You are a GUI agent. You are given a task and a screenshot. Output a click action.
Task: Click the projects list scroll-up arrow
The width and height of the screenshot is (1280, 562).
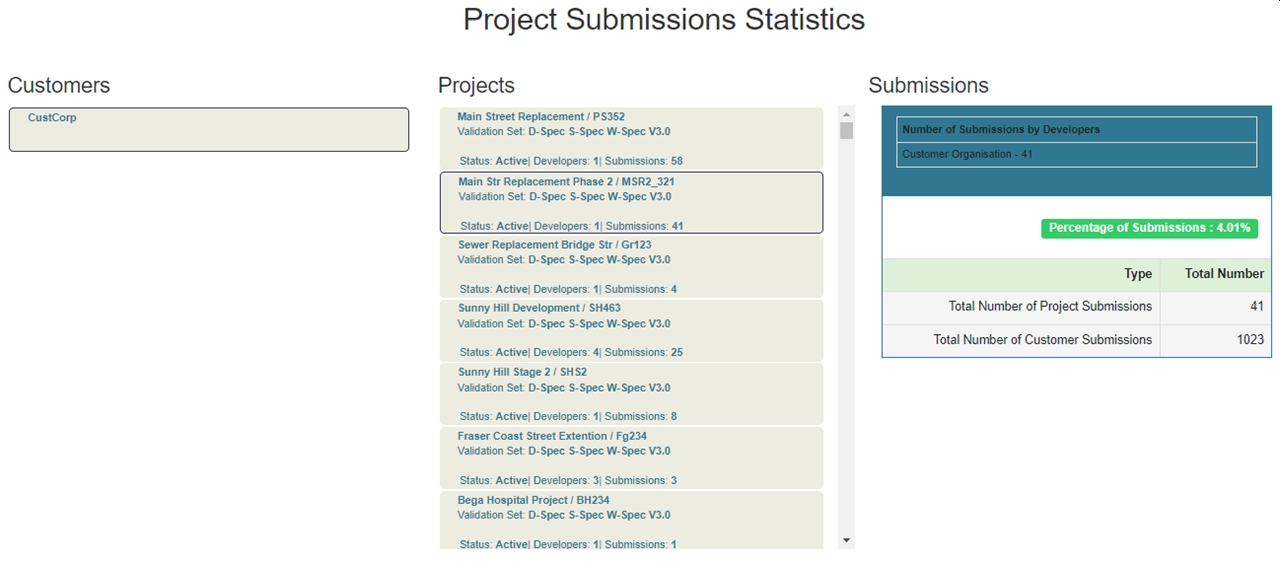click(x=847, y=114)
